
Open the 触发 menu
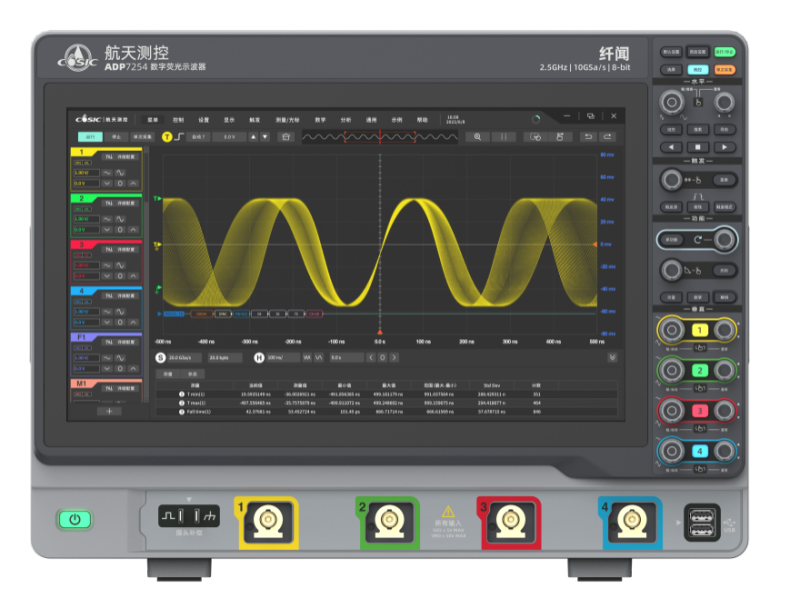tap(255, 118)
